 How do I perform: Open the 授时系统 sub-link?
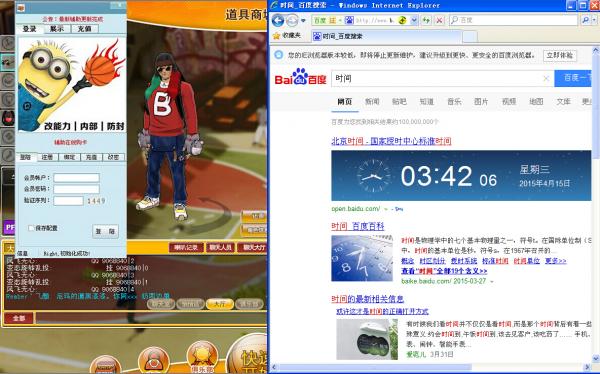[x=464, y=261]
